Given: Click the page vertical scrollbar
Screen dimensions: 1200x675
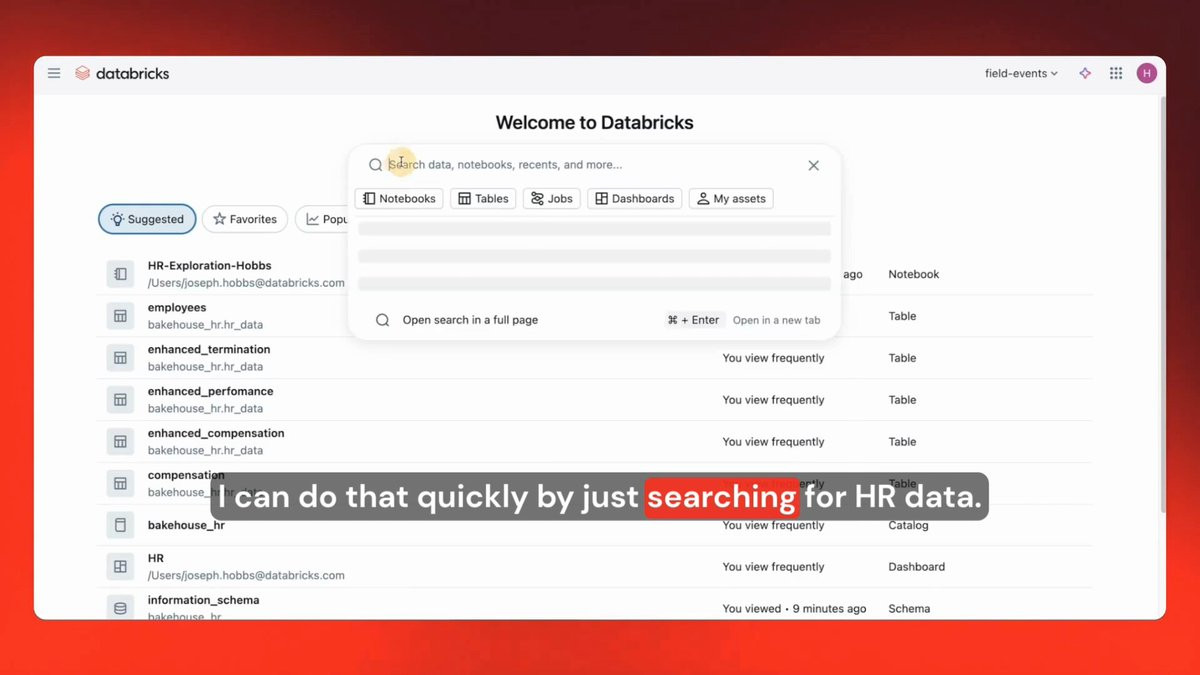Looking at the screenshot, I should (x=1161, y=305).
